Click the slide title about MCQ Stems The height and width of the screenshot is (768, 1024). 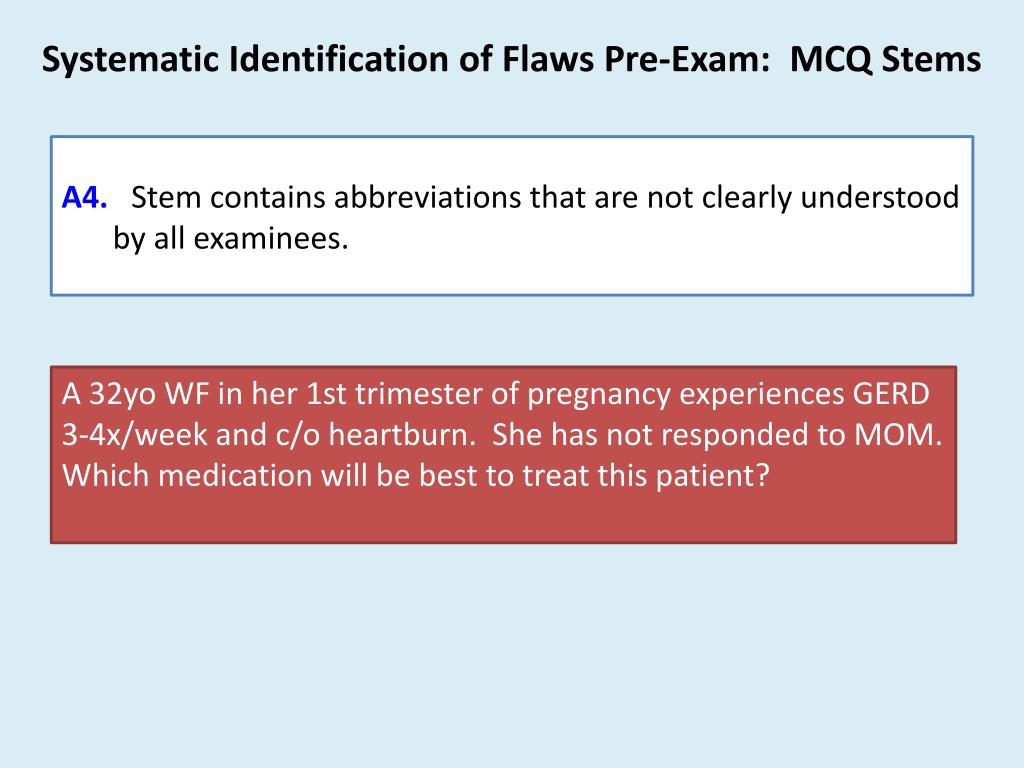point(511,59)
